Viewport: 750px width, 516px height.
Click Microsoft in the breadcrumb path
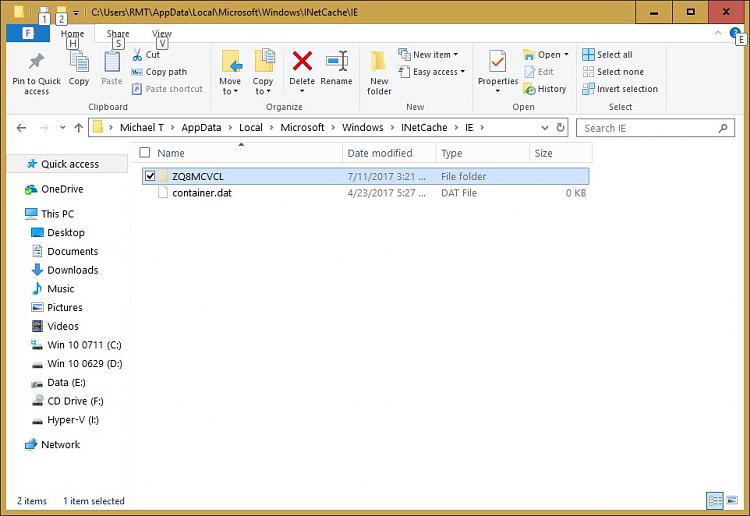(x=302, y=128)
